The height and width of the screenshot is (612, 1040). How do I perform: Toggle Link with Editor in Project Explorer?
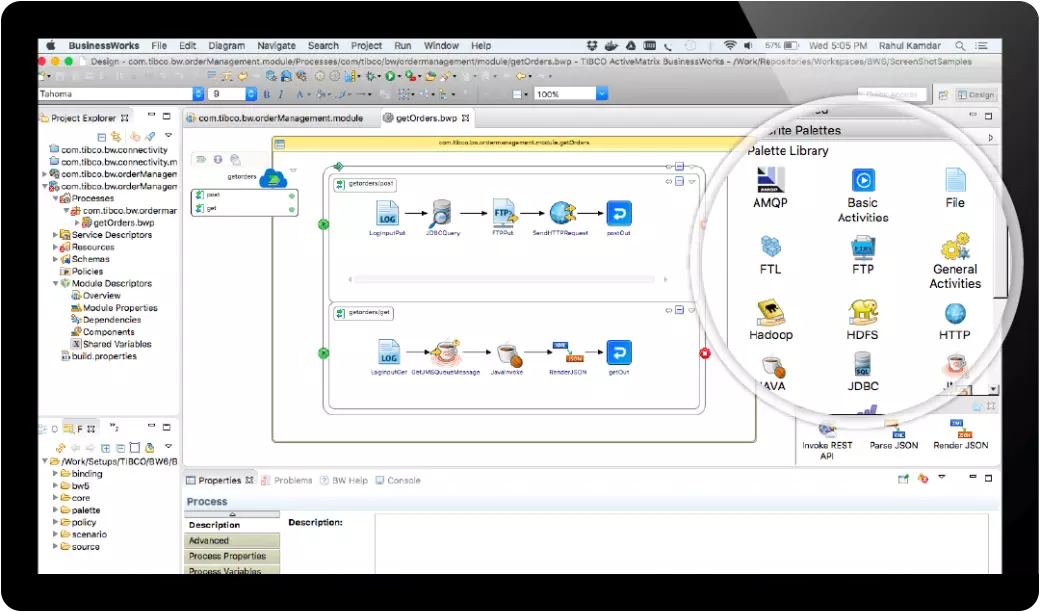click(x=116, y=137)
